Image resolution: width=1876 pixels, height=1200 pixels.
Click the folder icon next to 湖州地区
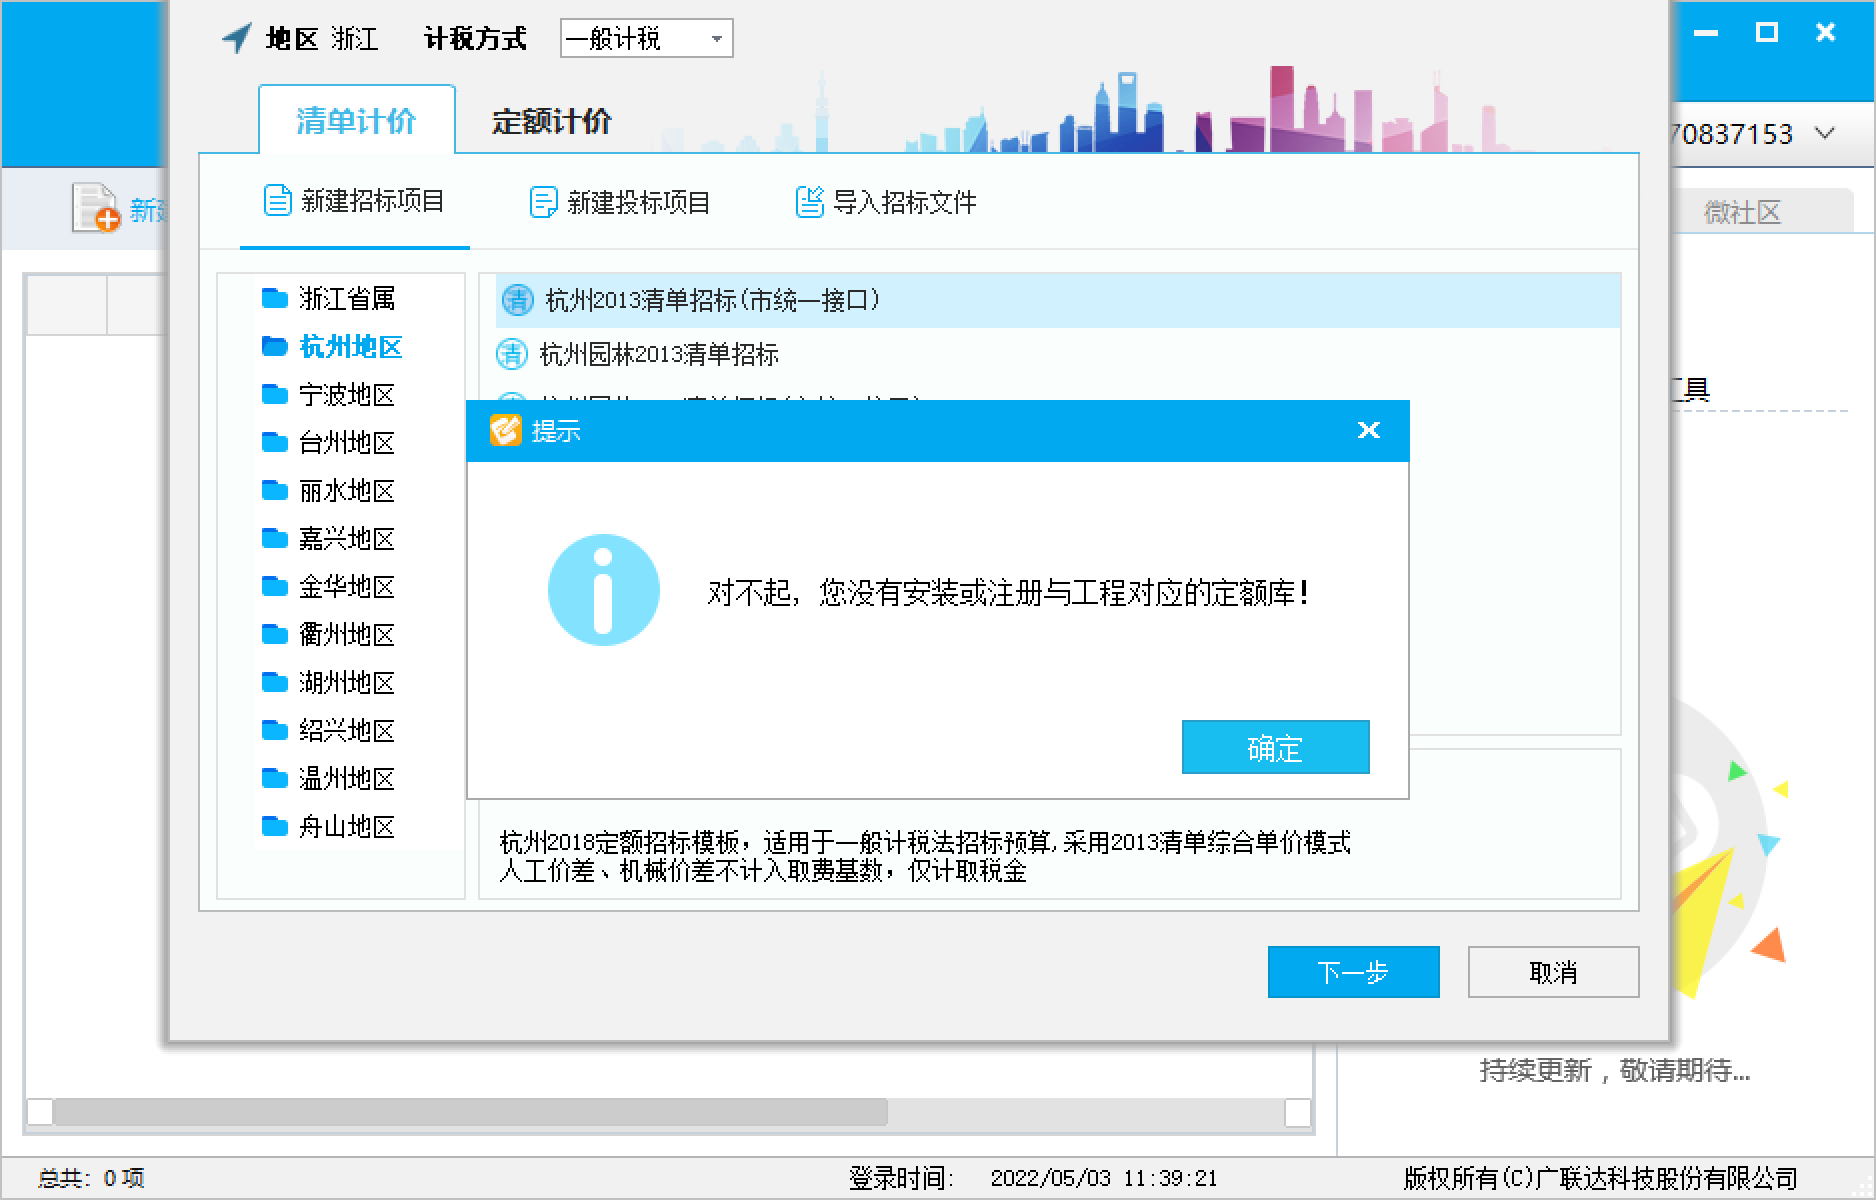point(274,682)
